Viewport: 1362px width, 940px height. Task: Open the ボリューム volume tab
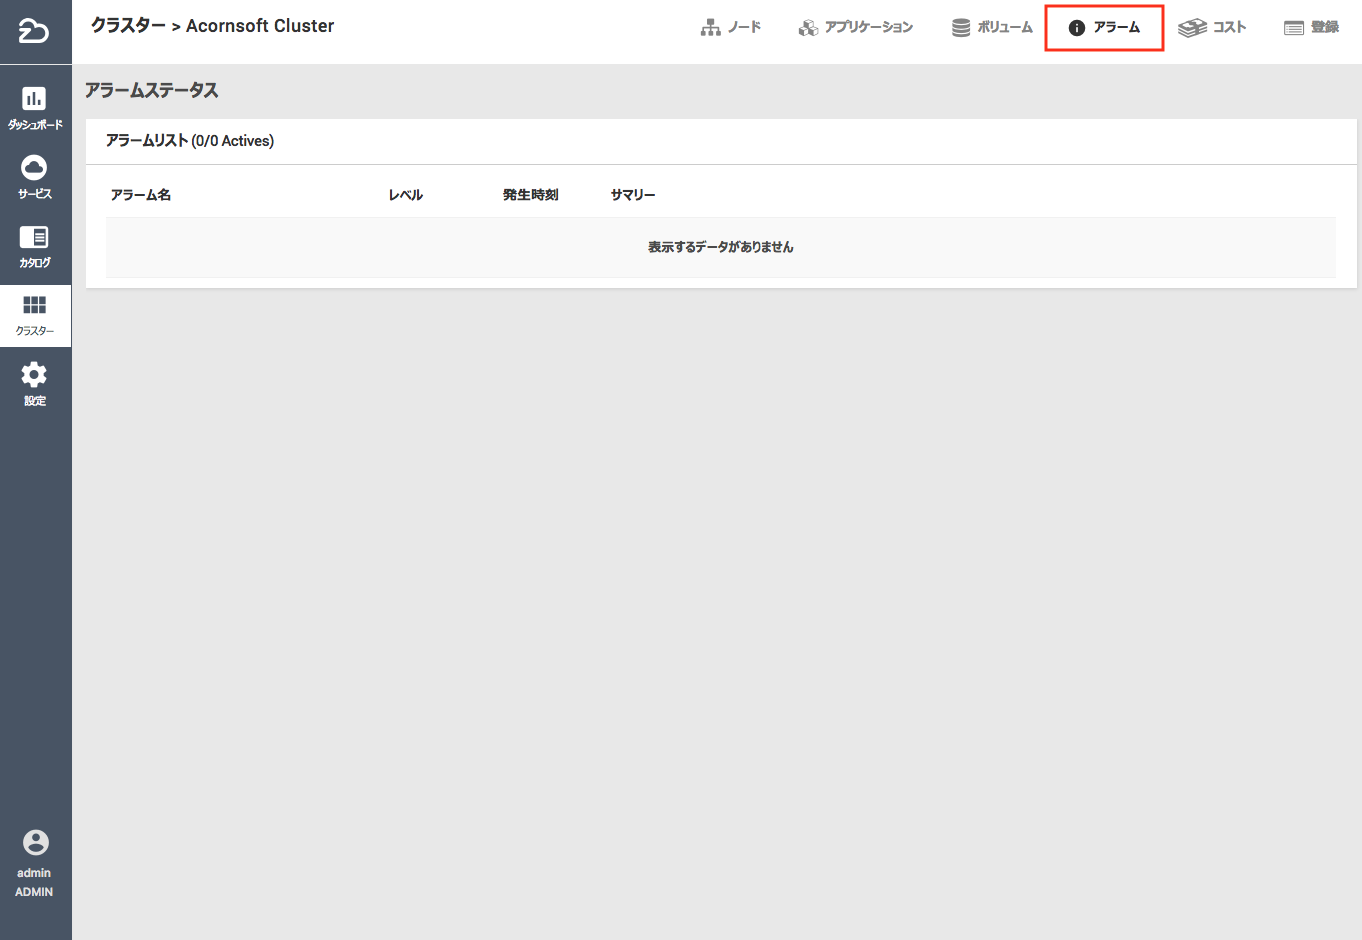point(992,28)
